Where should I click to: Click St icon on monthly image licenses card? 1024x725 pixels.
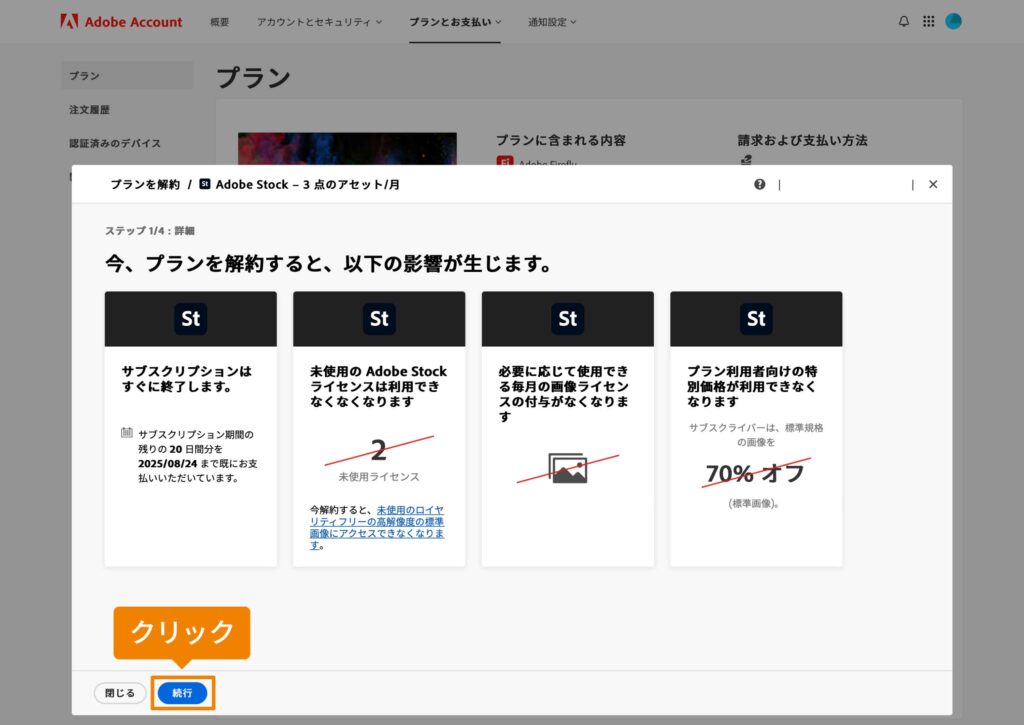tap(568, 319)
